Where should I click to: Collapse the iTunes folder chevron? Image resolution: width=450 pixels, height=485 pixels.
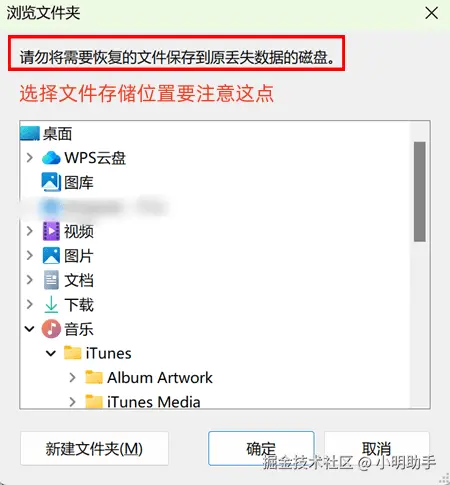(x=51, y=353)
